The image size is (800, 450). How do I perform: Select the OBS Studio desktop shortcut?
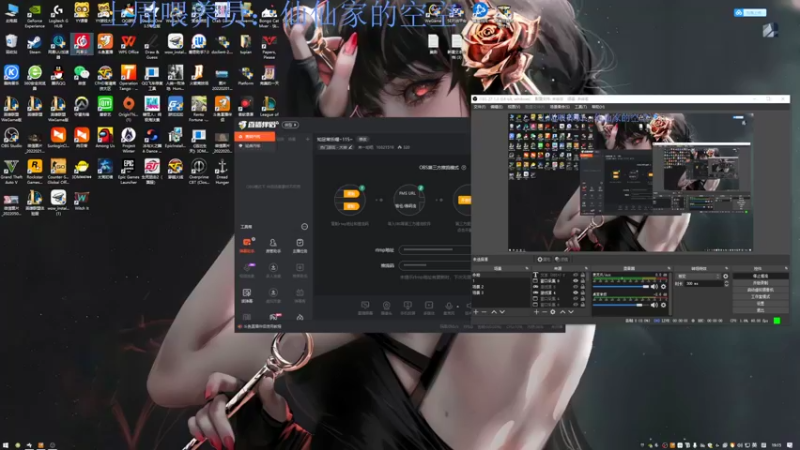coord(11,138)
